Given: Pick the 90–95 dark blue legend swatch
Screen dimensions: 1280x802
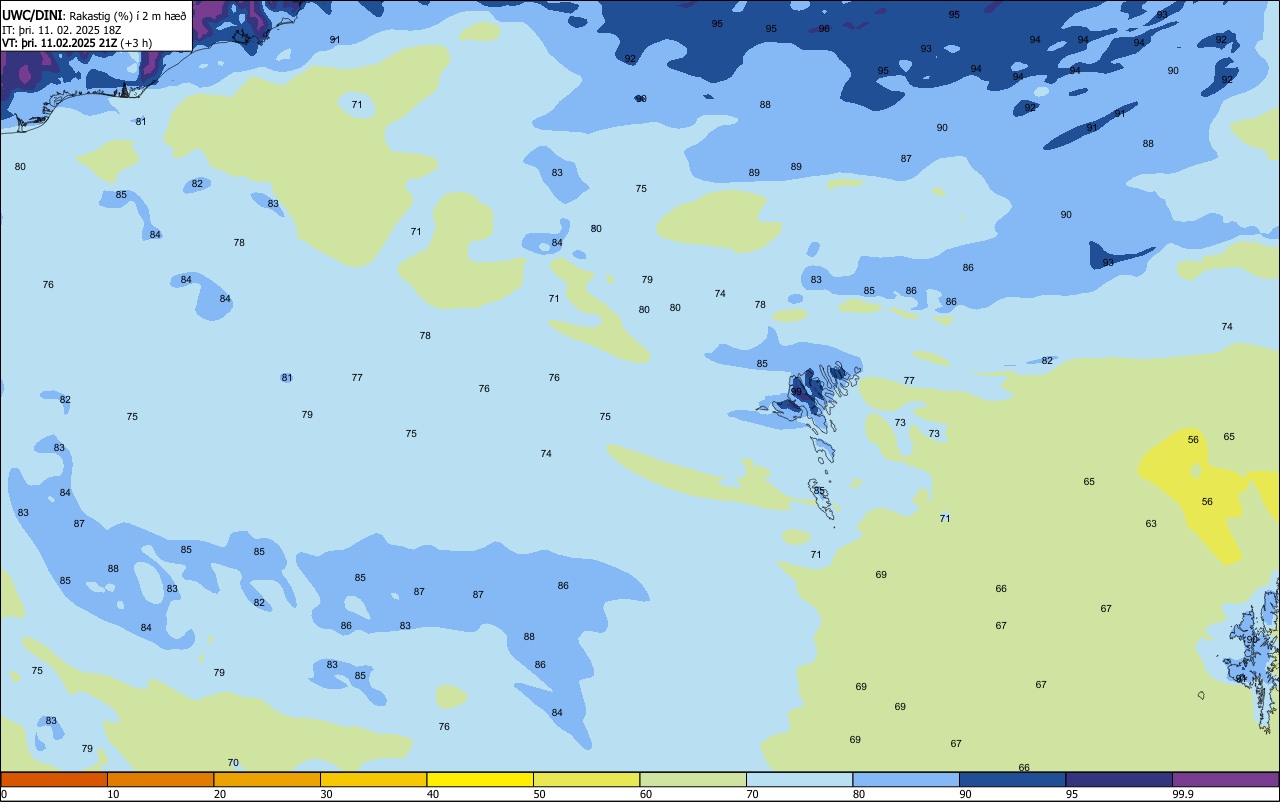Looking at the screenshot, I should coord(1012,779).
